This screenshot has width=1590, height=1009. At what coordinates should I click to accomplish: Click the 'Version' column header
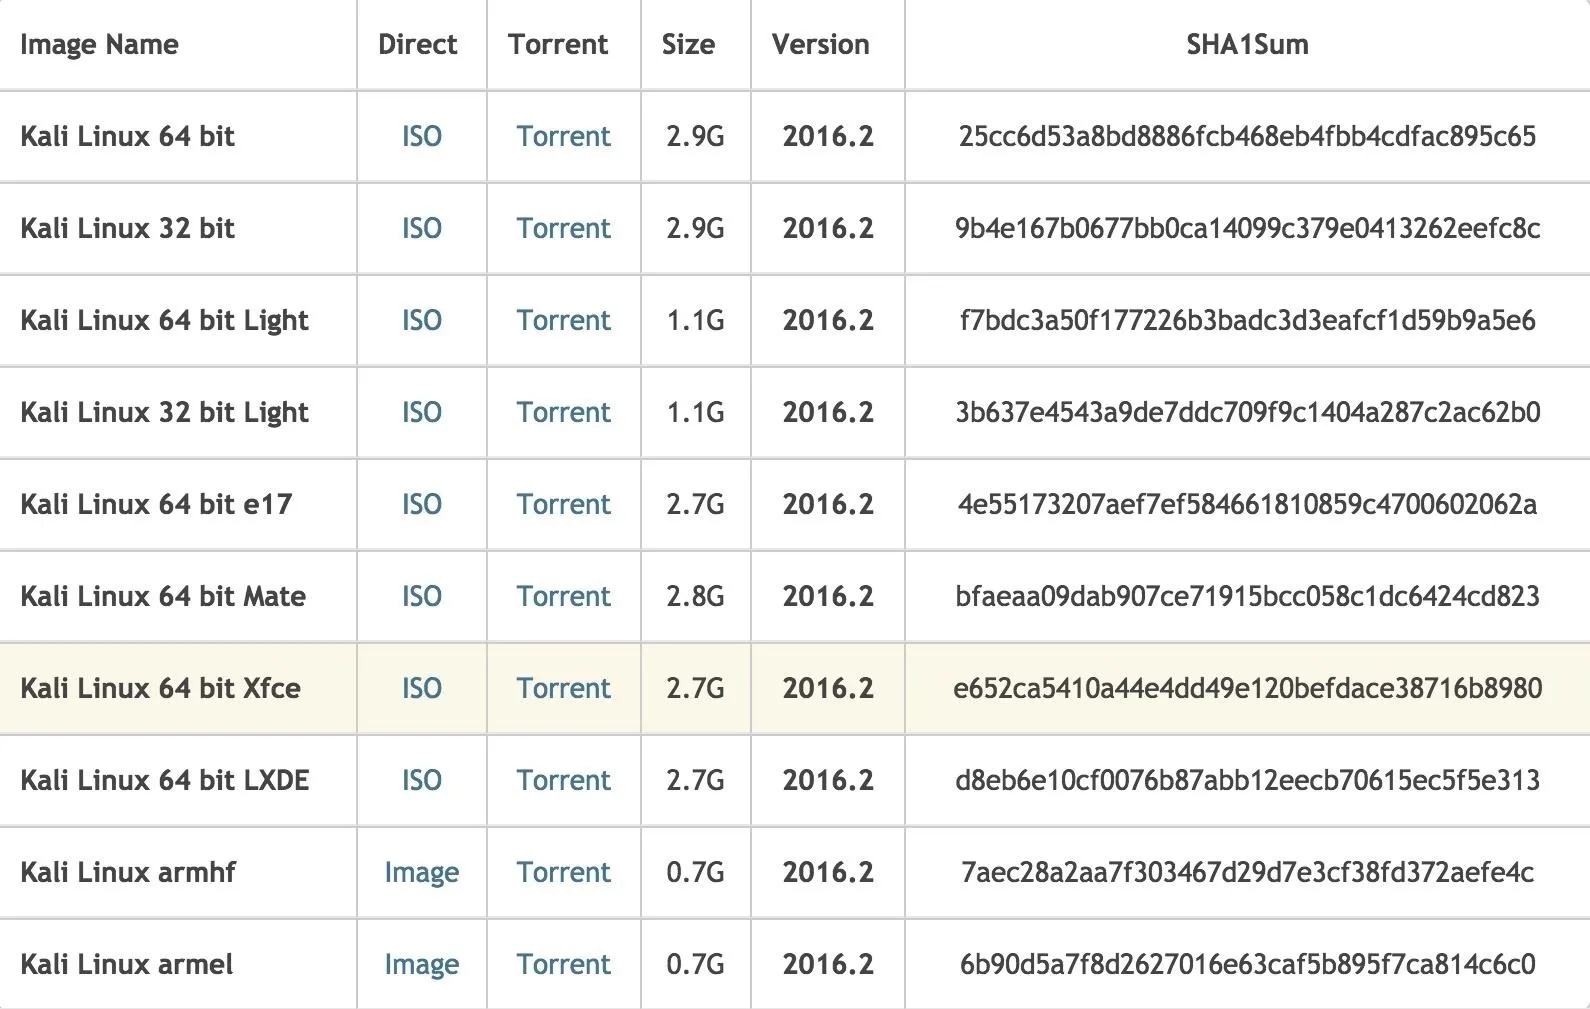[x=820, y=44]
